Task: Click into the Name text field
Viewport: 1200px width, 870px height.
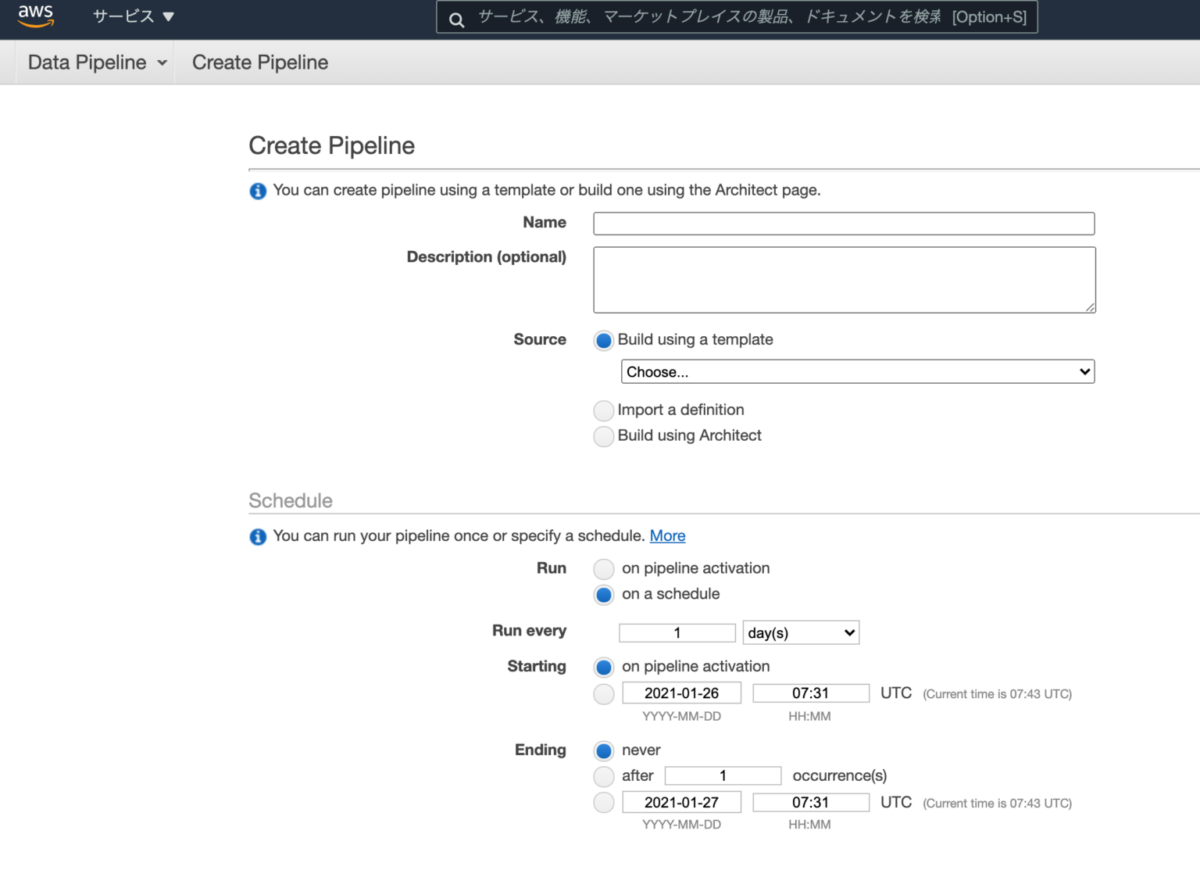Action: tap(843, 224)
